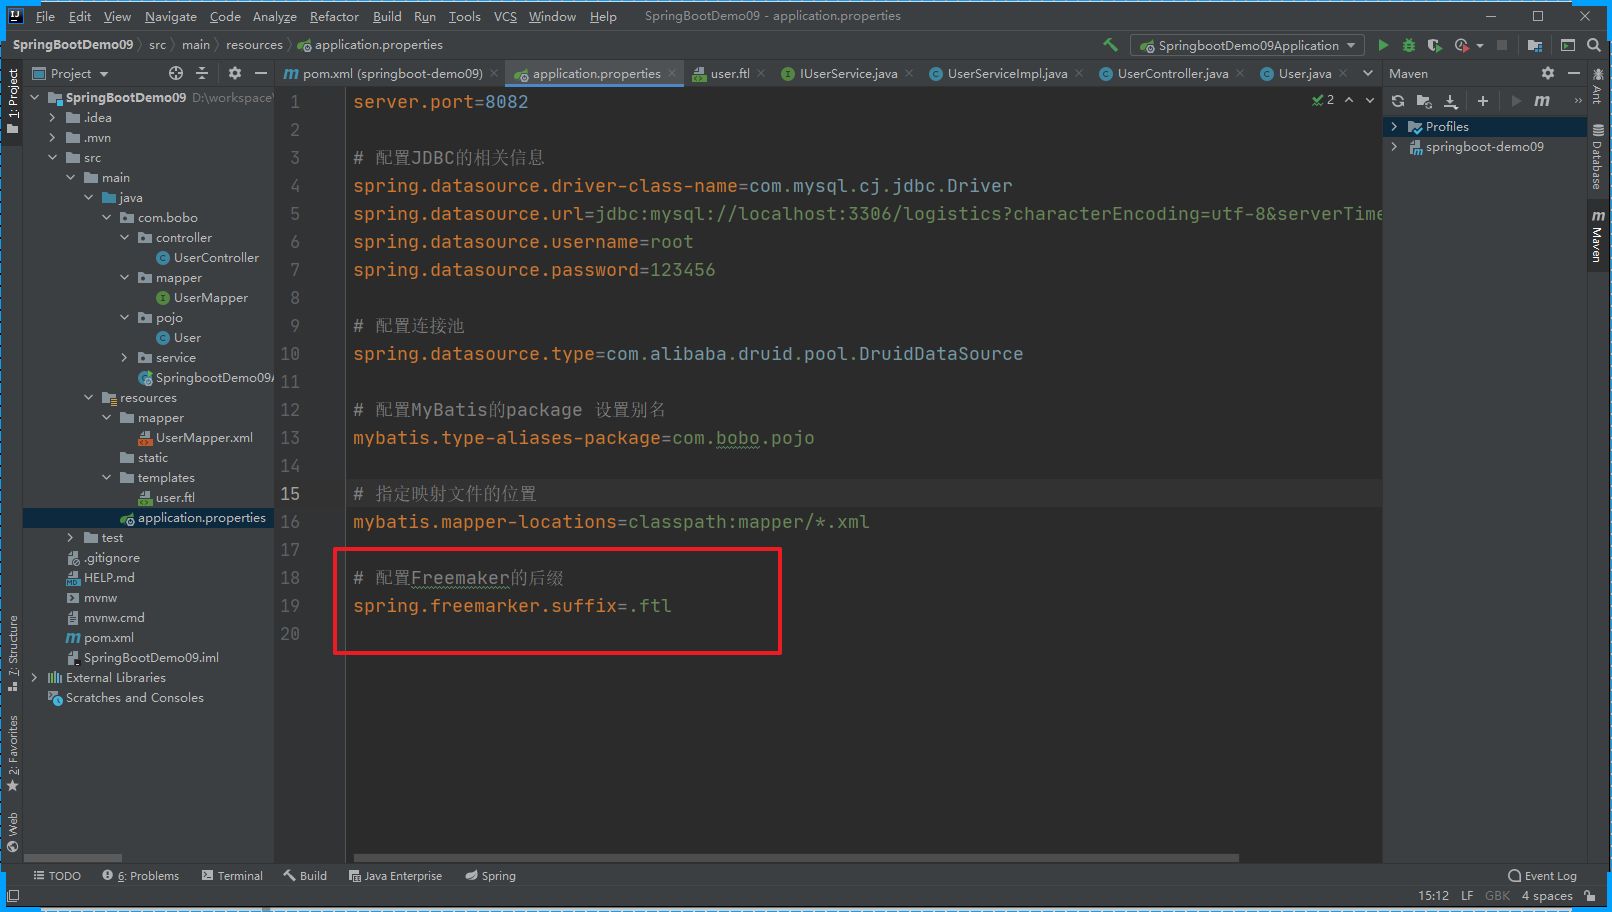Jump to next highlighted problem arrow
Image resolution: width=1612 pixels, height=912 pixels.
[1370, 100]
